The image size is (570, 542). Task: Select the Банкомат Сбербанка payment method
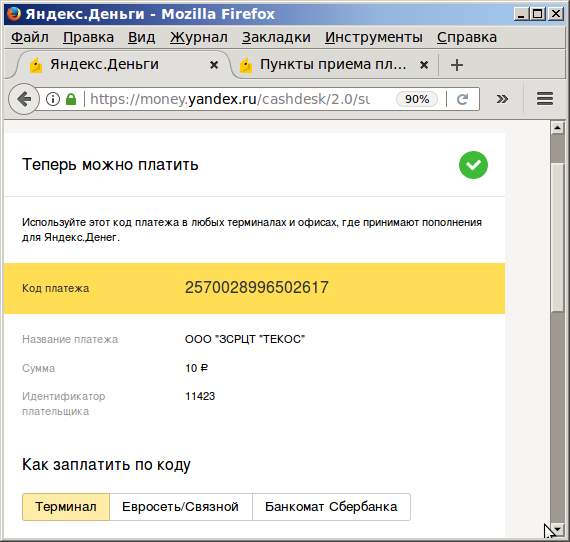pyautogui.click(x=331, y=507)
